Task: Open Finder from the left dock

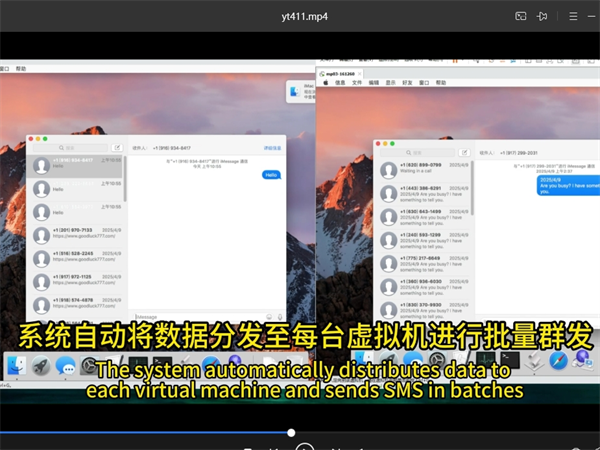Action: 16,366
